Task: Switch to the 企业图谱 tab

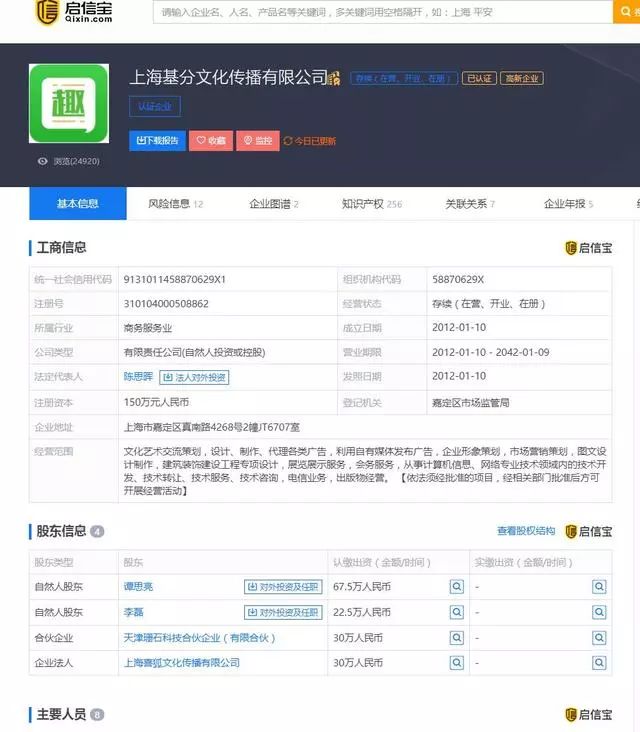Action: pos(274,204)
